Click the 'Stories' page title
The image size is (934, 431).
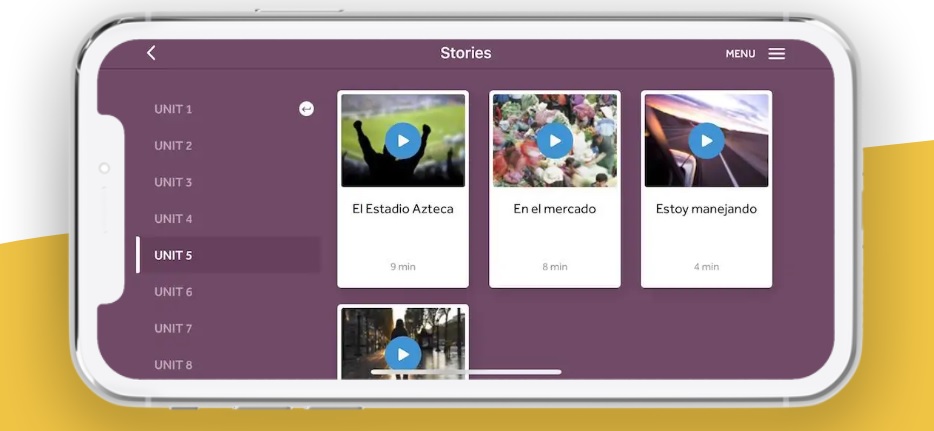point(466,53)
